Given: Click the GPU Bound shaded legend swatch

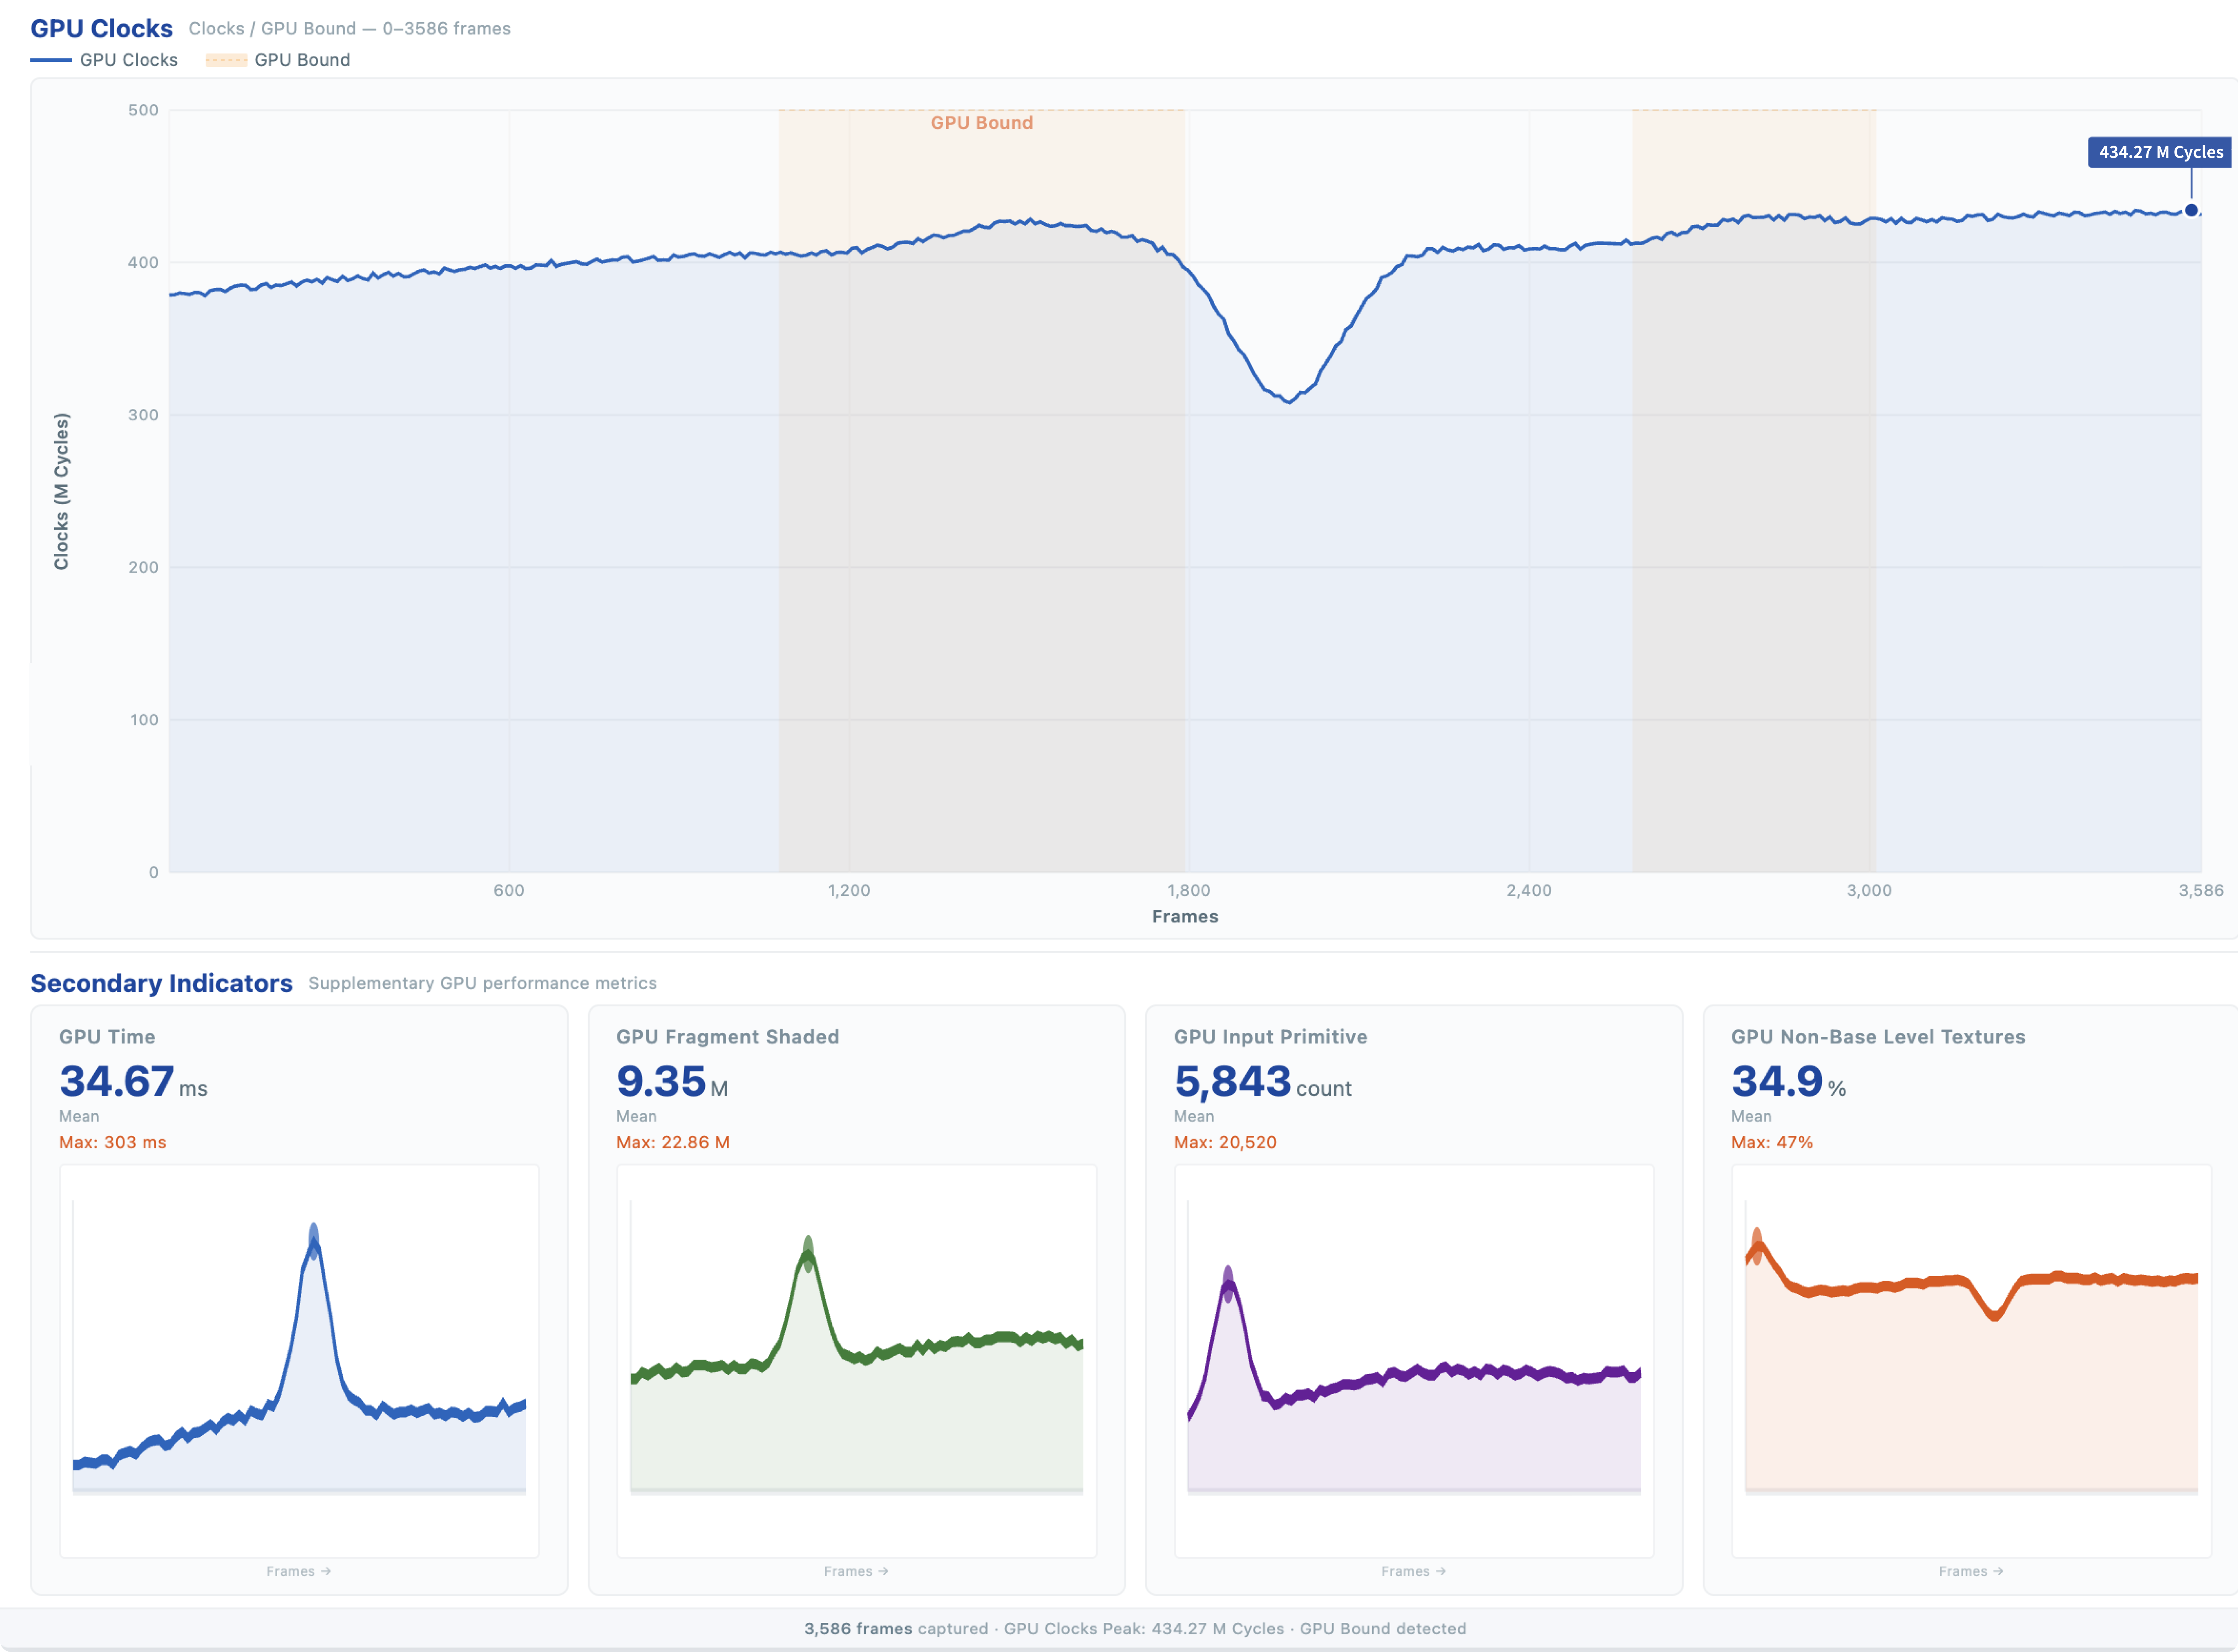Looking at the screenshot, I should click(226, 60).
